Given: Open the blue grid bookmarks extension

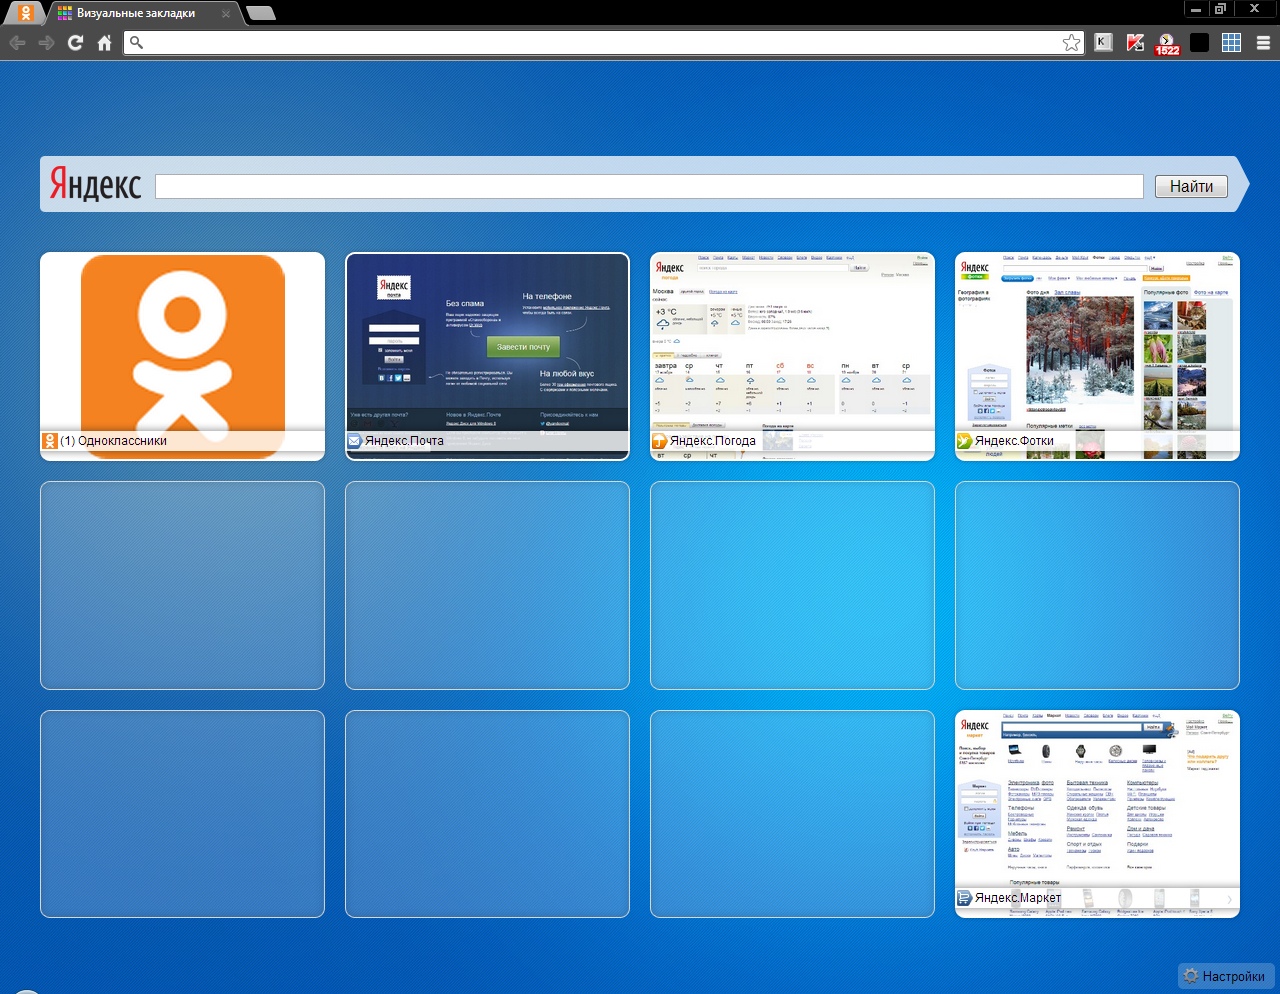Looking at the screenshot, I should coord(1231,42).
